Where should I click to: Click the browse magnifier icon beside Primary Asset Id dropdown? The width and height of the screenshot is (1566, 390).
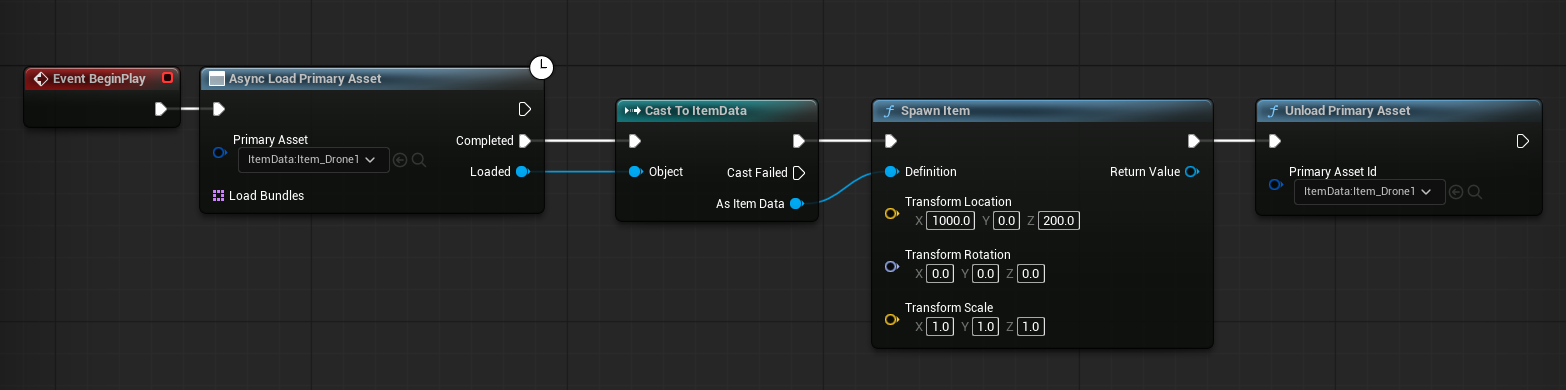click(1475, 192)
